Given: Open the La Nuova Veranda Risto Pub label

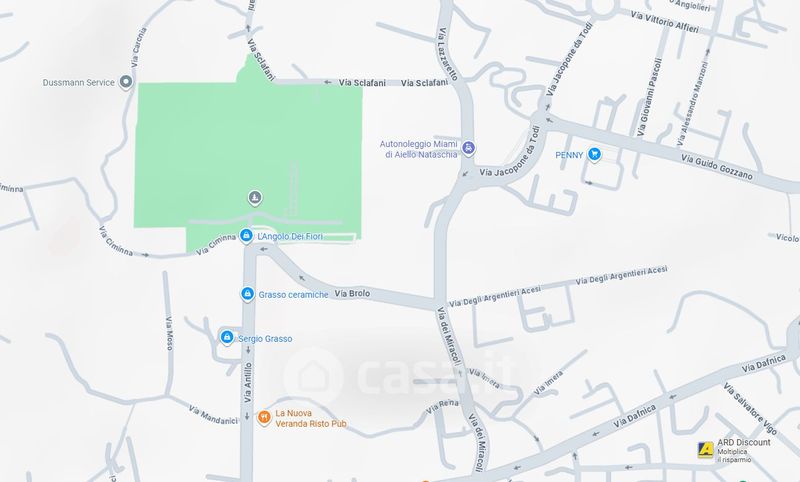Looking at the screenshot, I should click(311, 418).
